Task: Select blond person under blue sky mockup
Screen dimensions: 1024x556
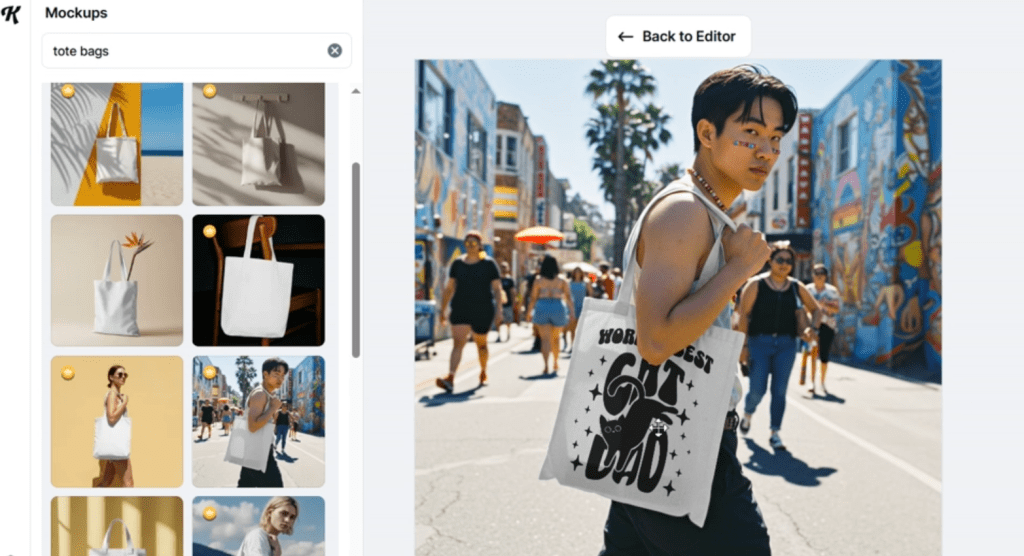Action: (258, 526)
